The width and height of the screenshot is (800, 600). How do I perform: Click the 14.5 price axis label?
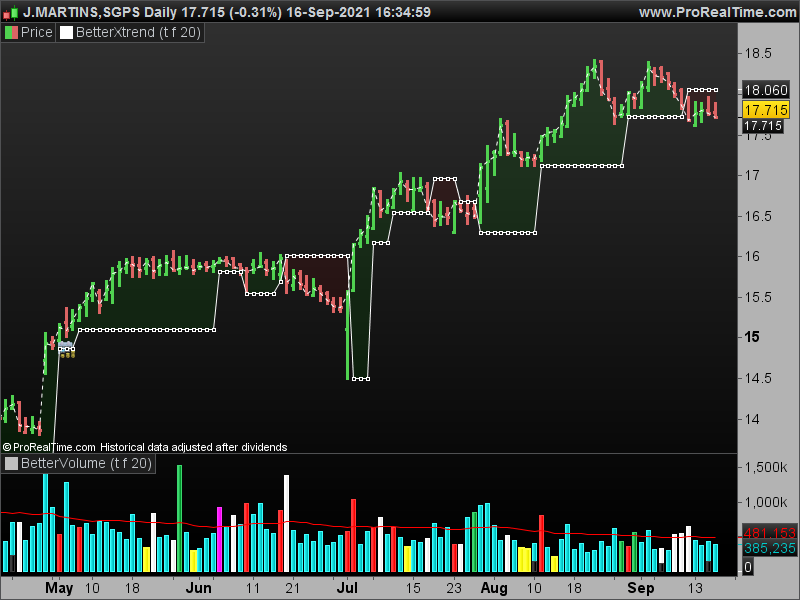758,378
